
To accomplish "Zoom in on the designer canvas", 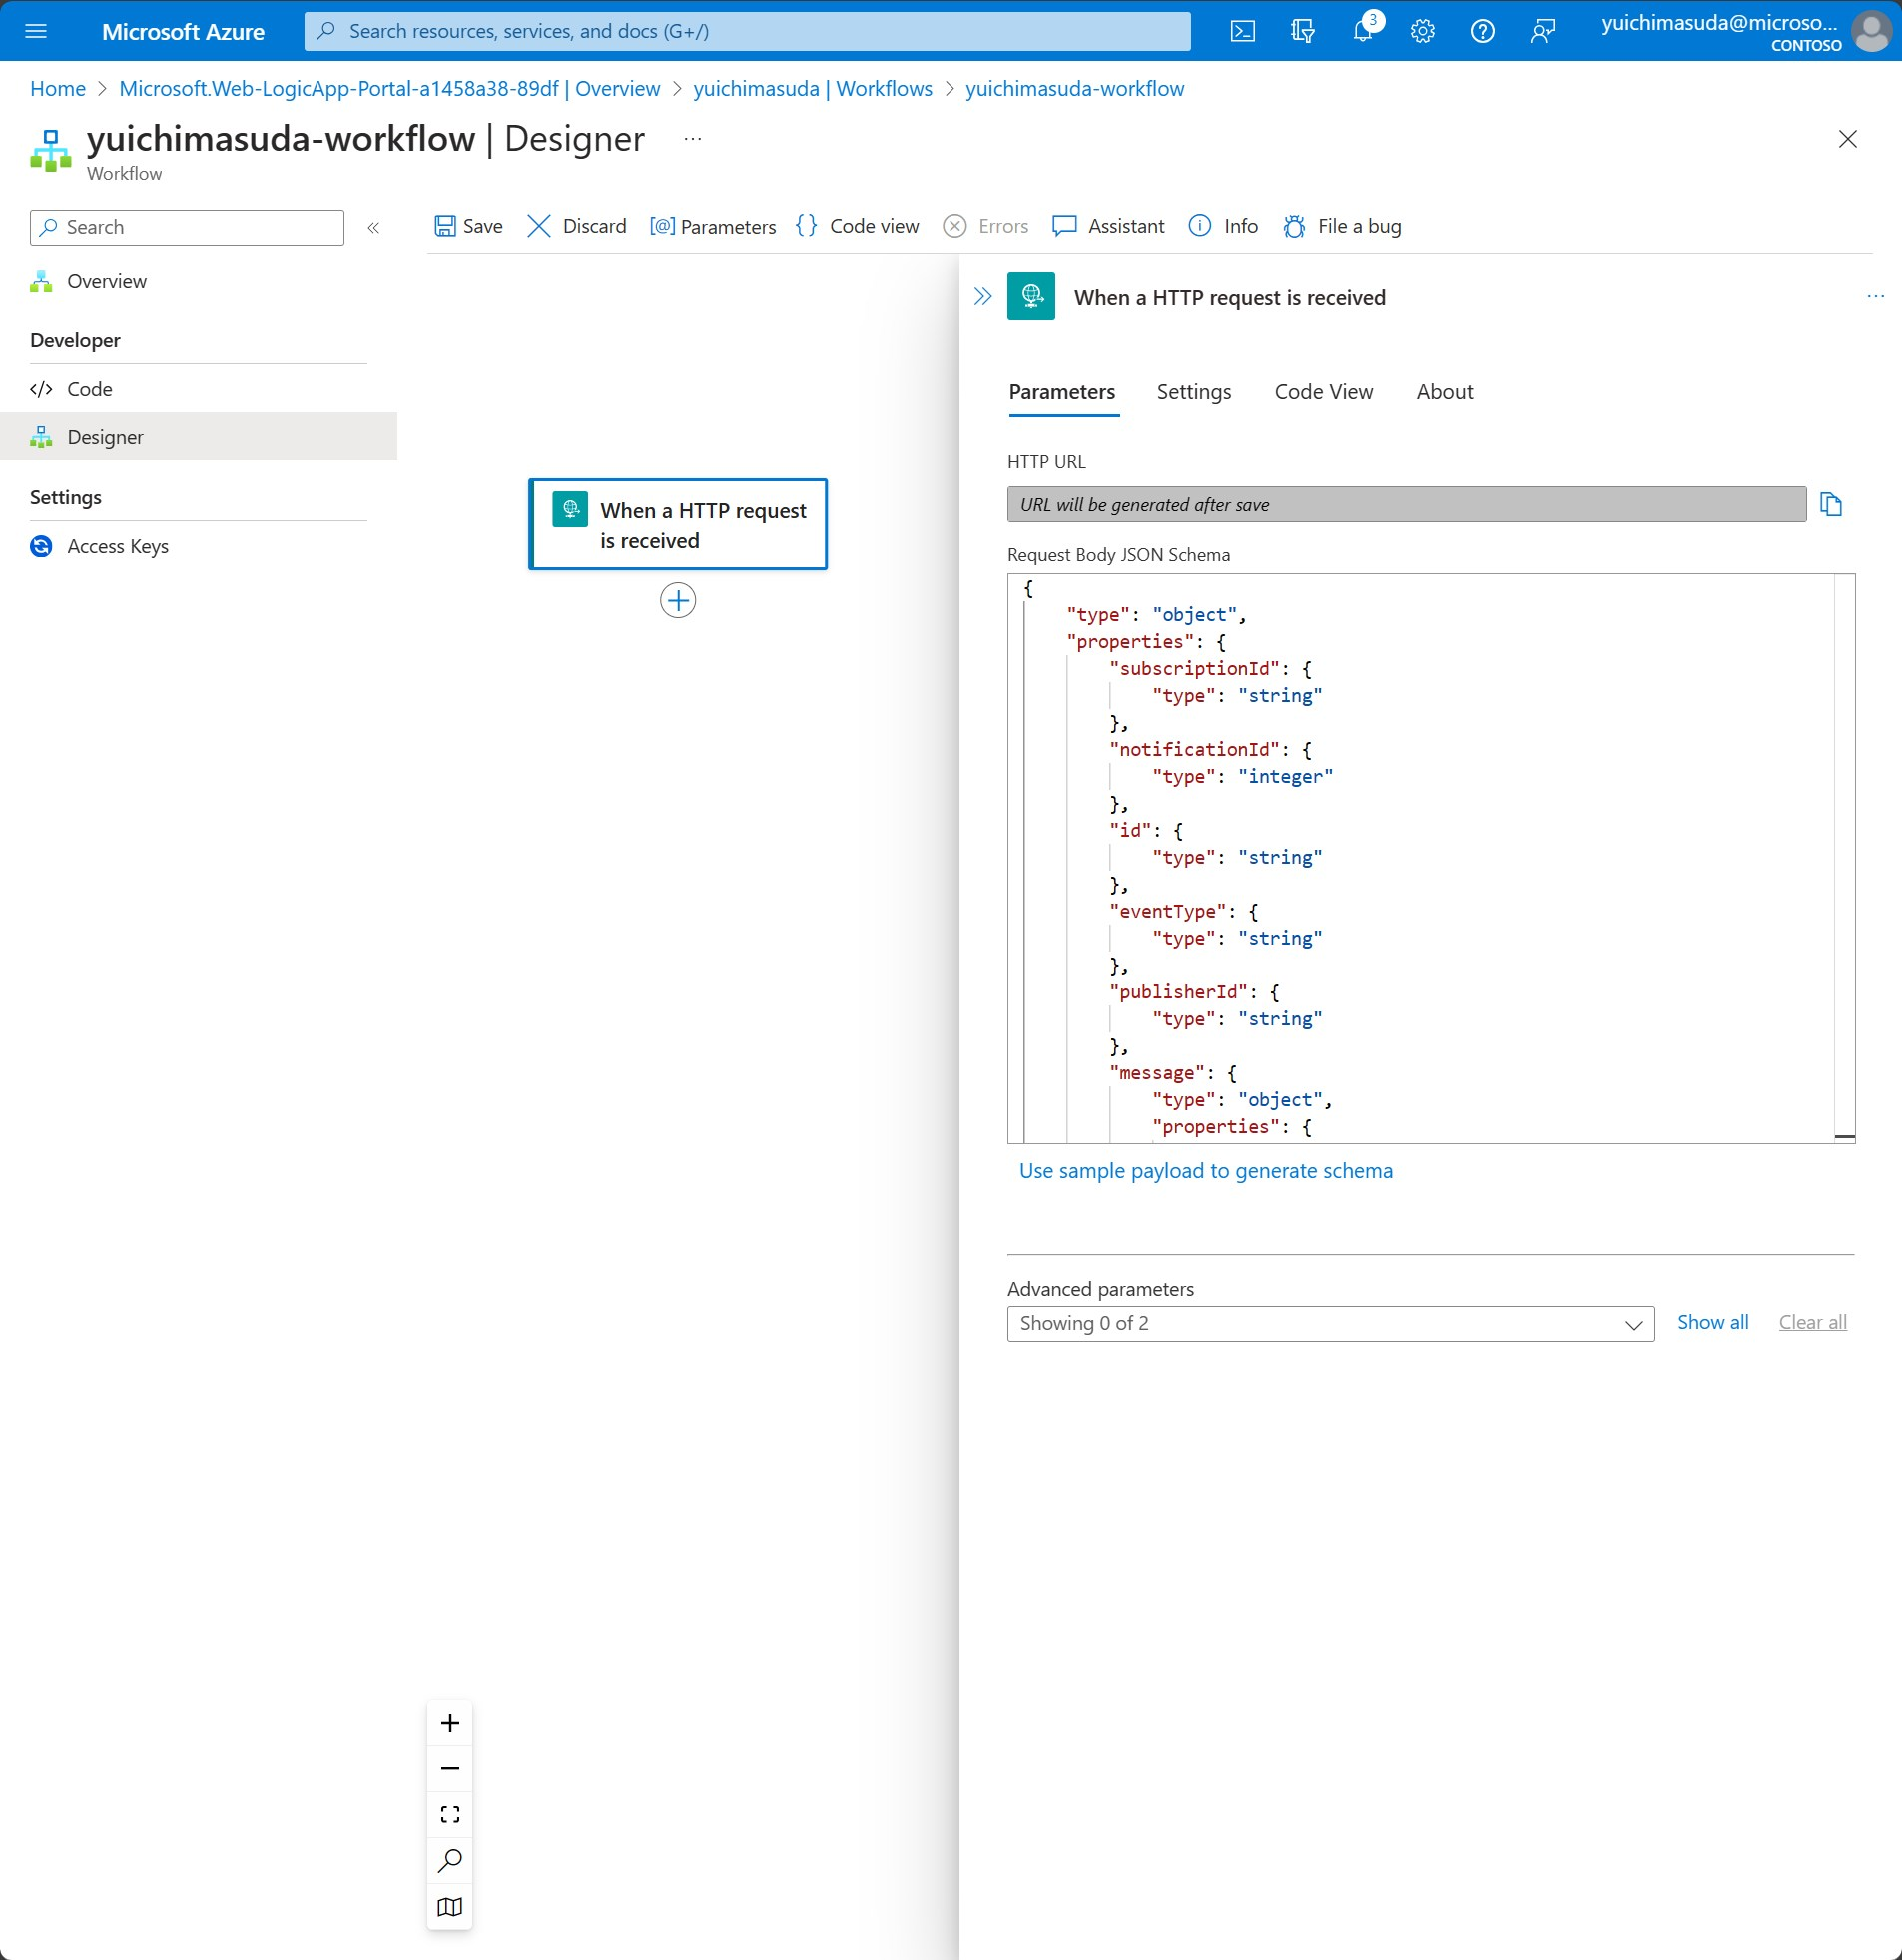I will 450,1723.
